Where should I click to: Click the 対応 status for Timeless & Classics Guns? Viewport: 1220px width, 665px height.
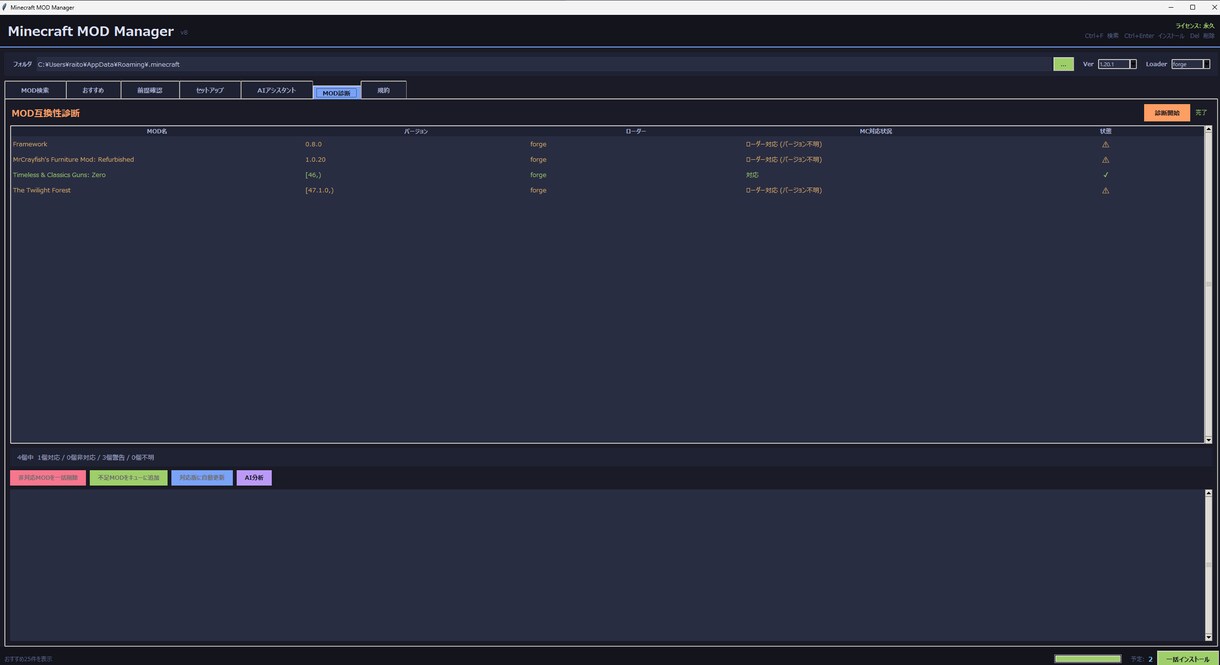click(752, 175)
